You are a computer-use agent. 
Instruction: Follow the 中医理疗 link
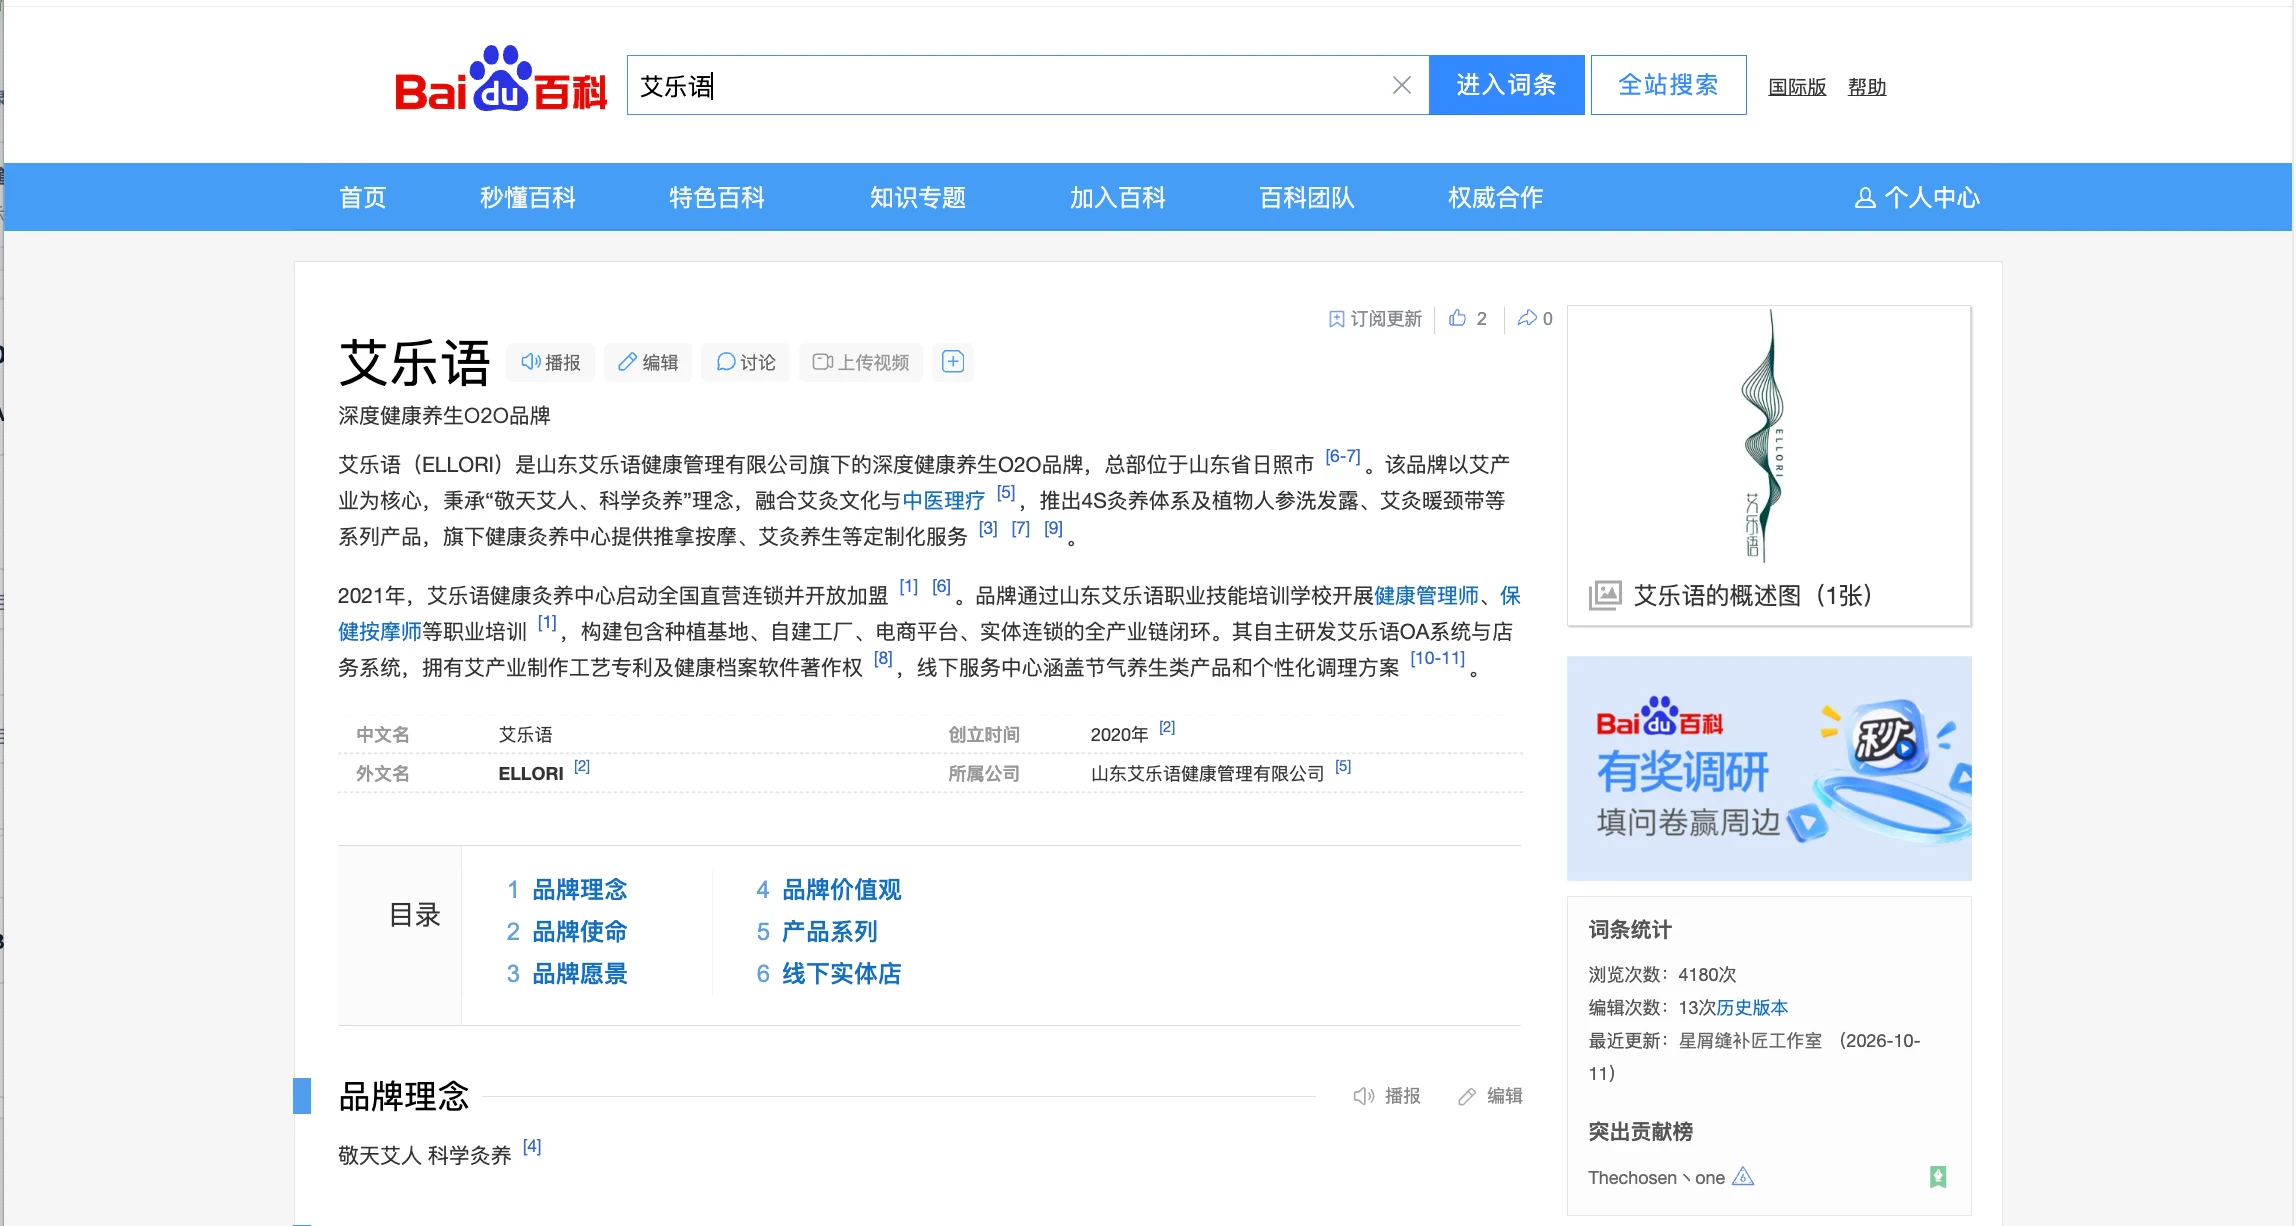click(944, 500)
